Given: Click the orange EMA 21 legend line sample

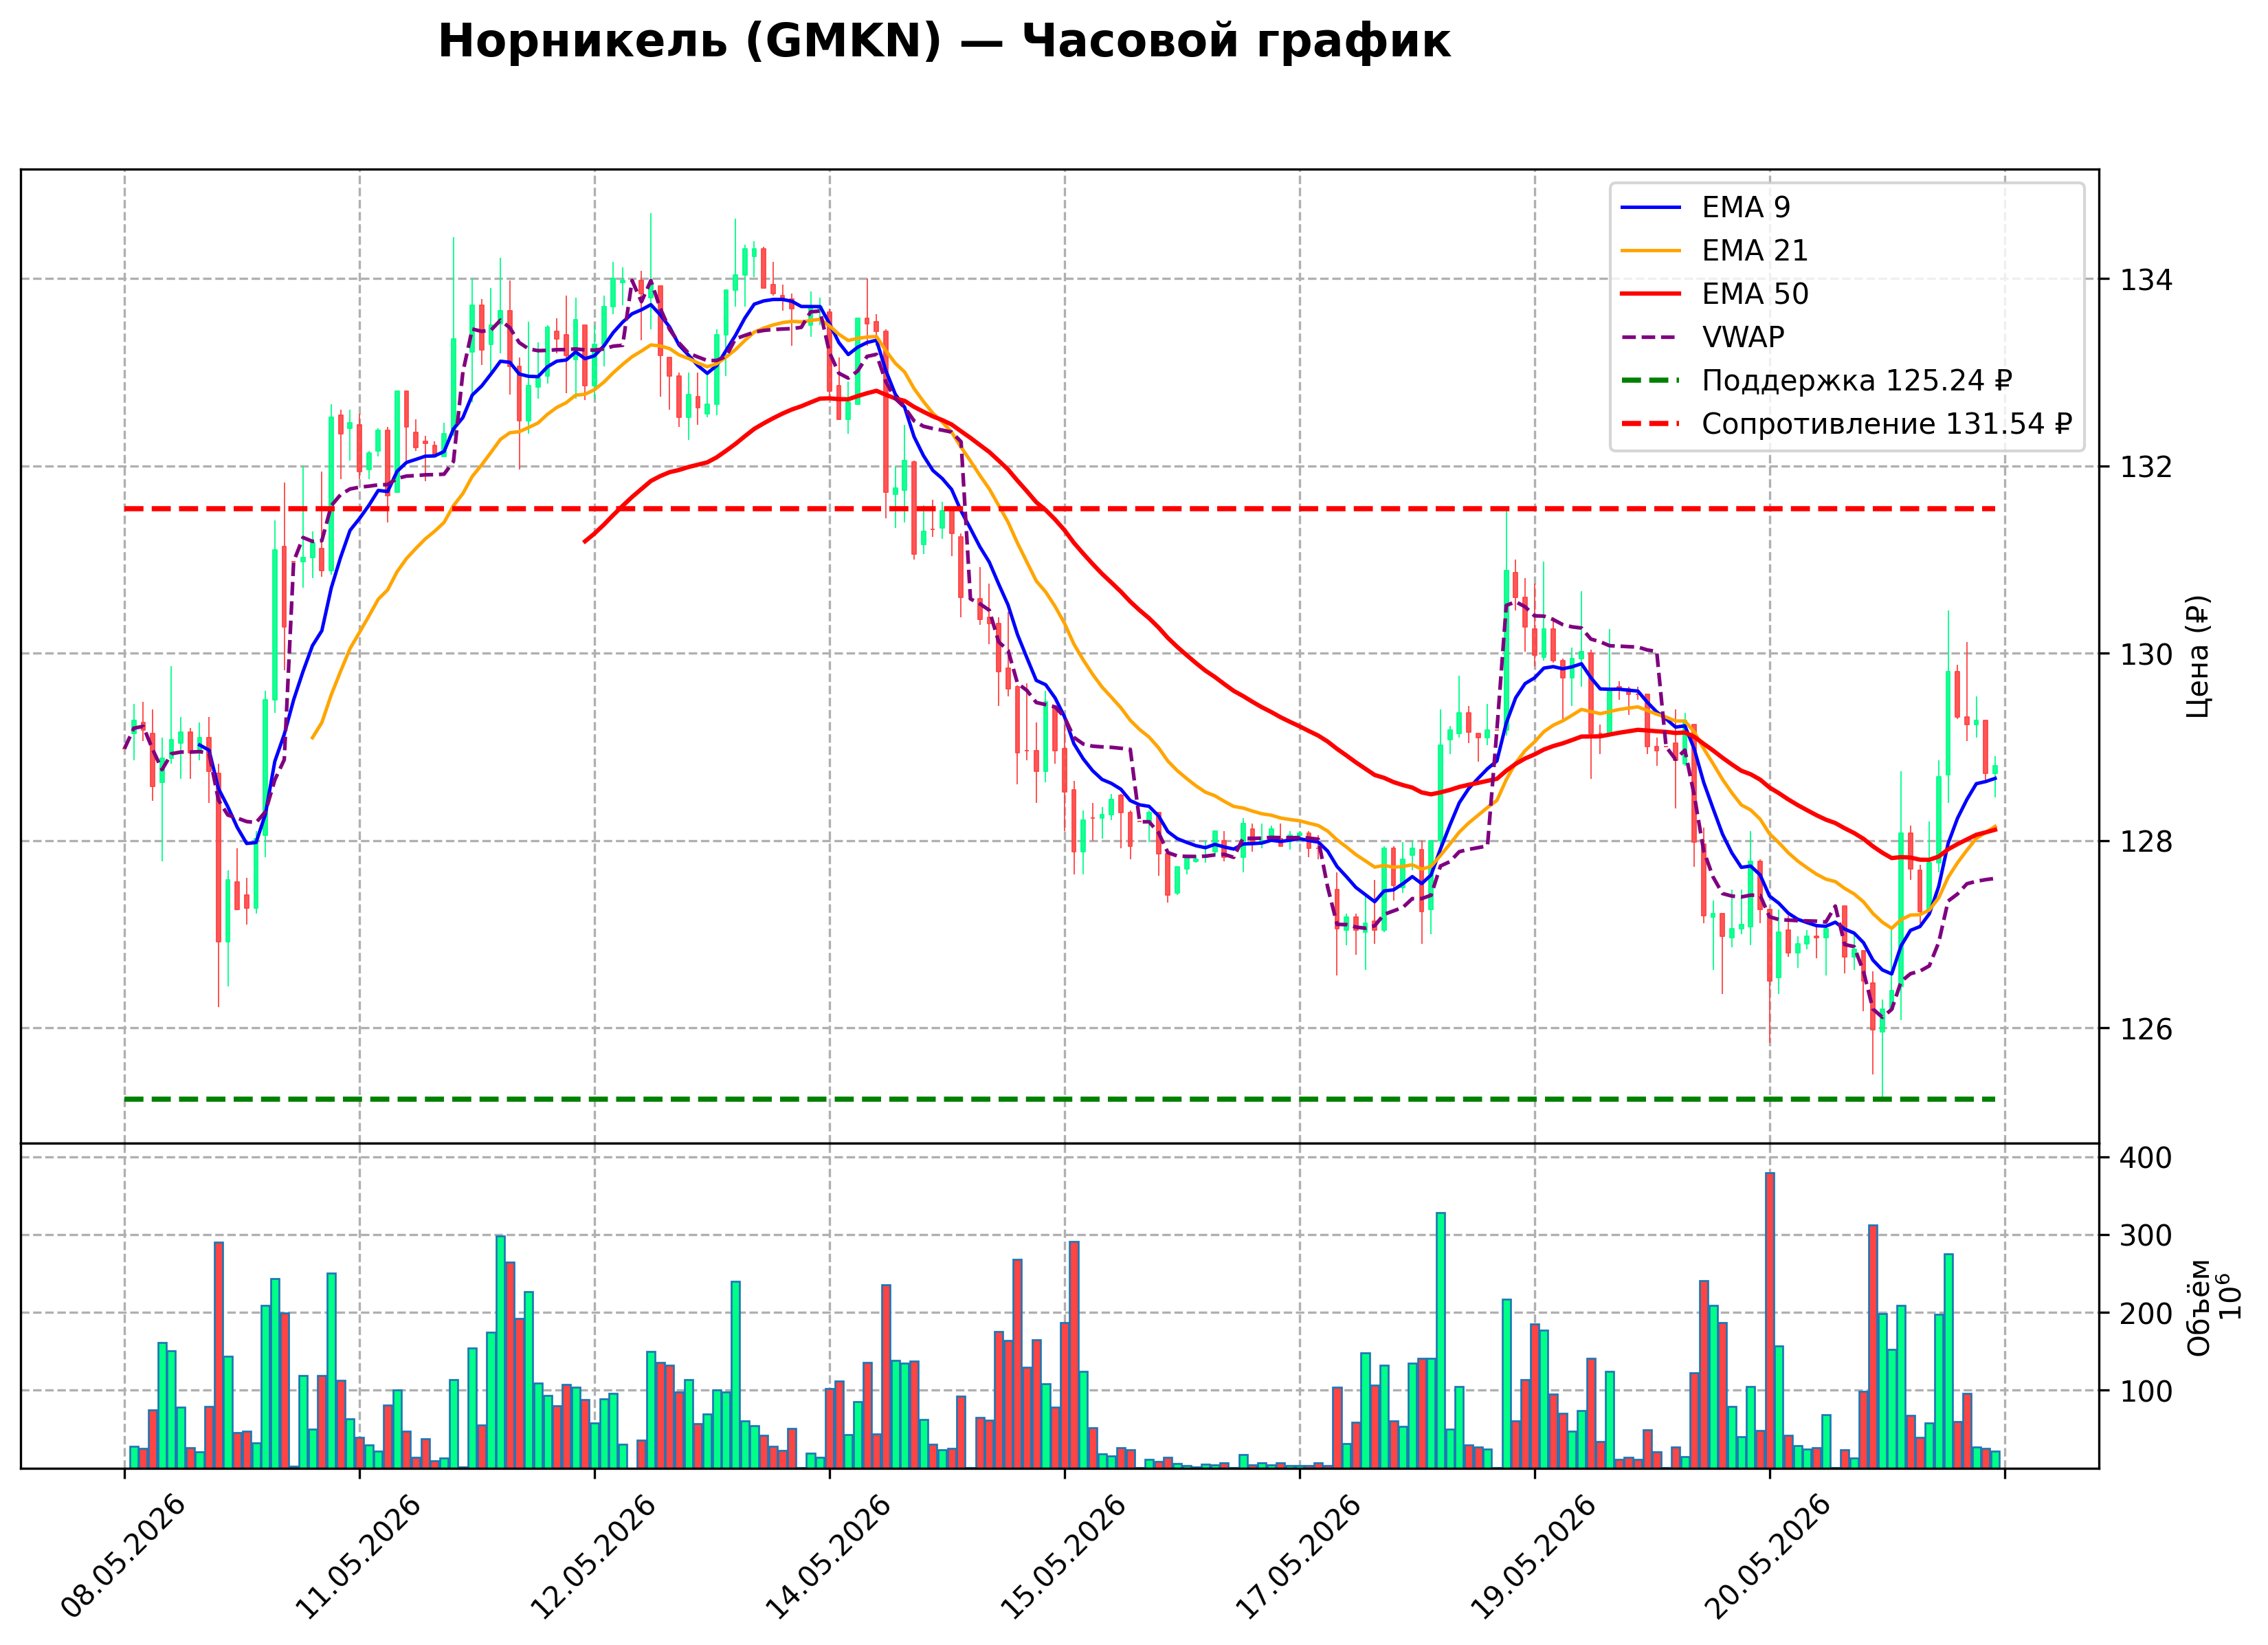Looking at the screenshot, I should [x=1651, y=251].
